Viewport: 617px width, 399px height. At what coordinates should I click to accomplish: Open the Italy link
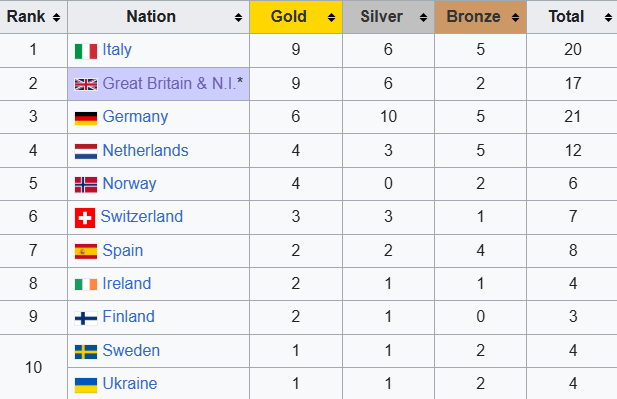pos(117,50)
